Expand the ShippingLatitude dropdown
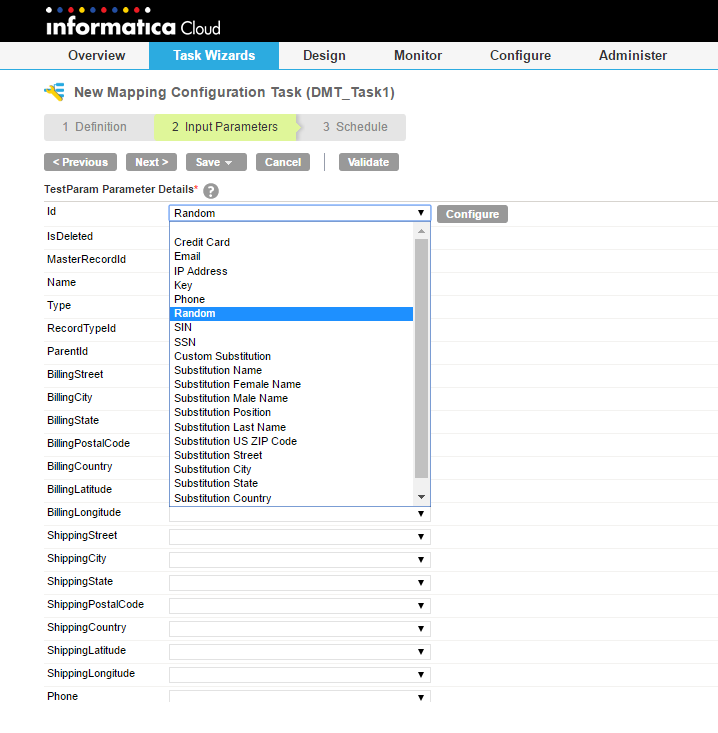The width and height of the screenshot is (718, 733). [300, 652]
